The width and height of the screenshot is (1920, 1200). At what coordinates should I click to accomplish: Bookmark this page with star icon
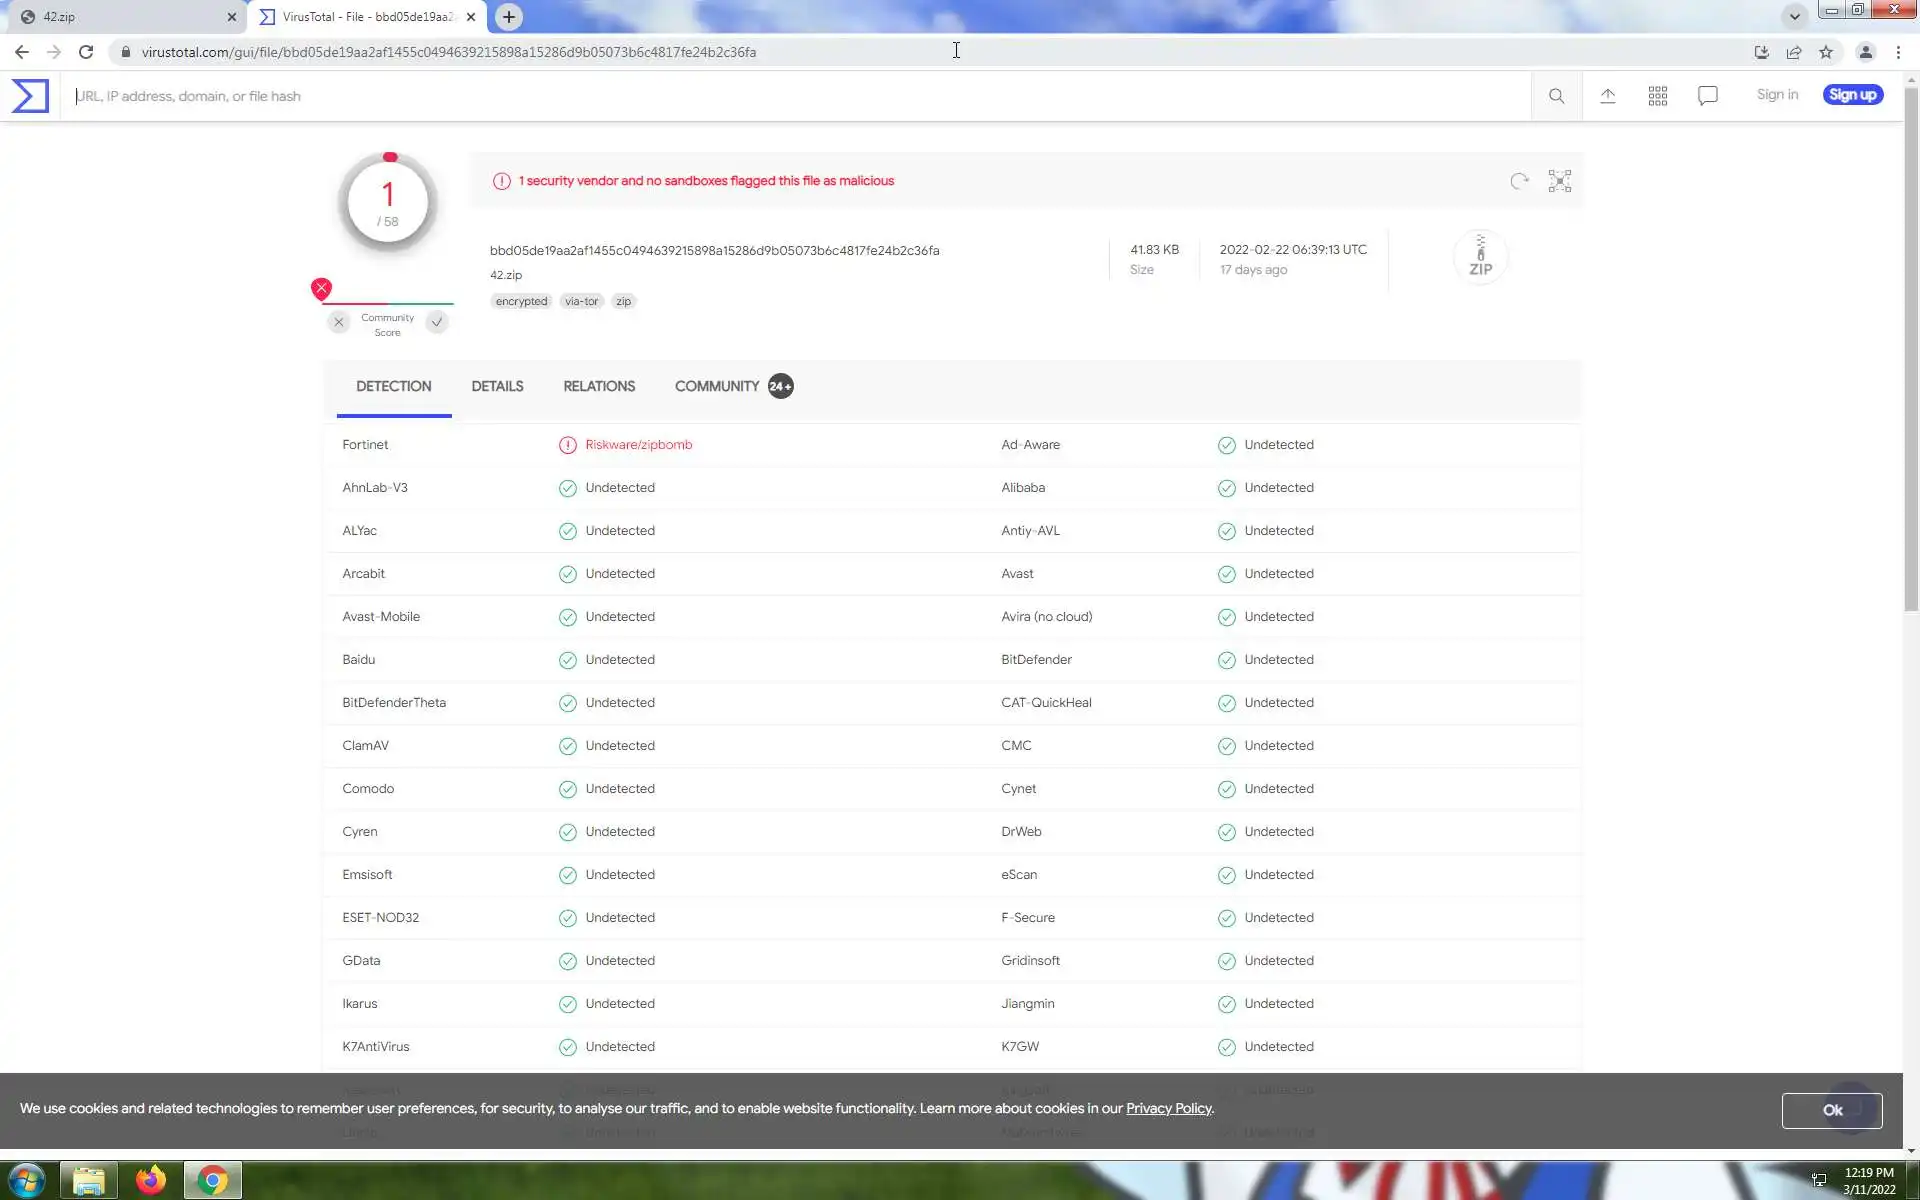[x=1826, y=52]
